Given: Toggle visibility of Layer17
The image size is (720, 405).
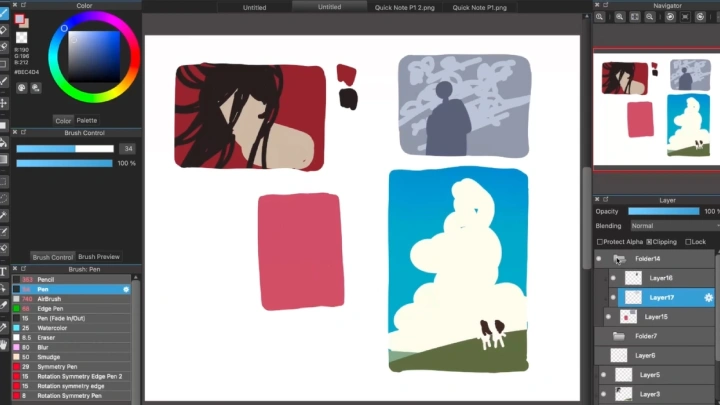Looking at the screenshot, I should click(x=613, y=298).
